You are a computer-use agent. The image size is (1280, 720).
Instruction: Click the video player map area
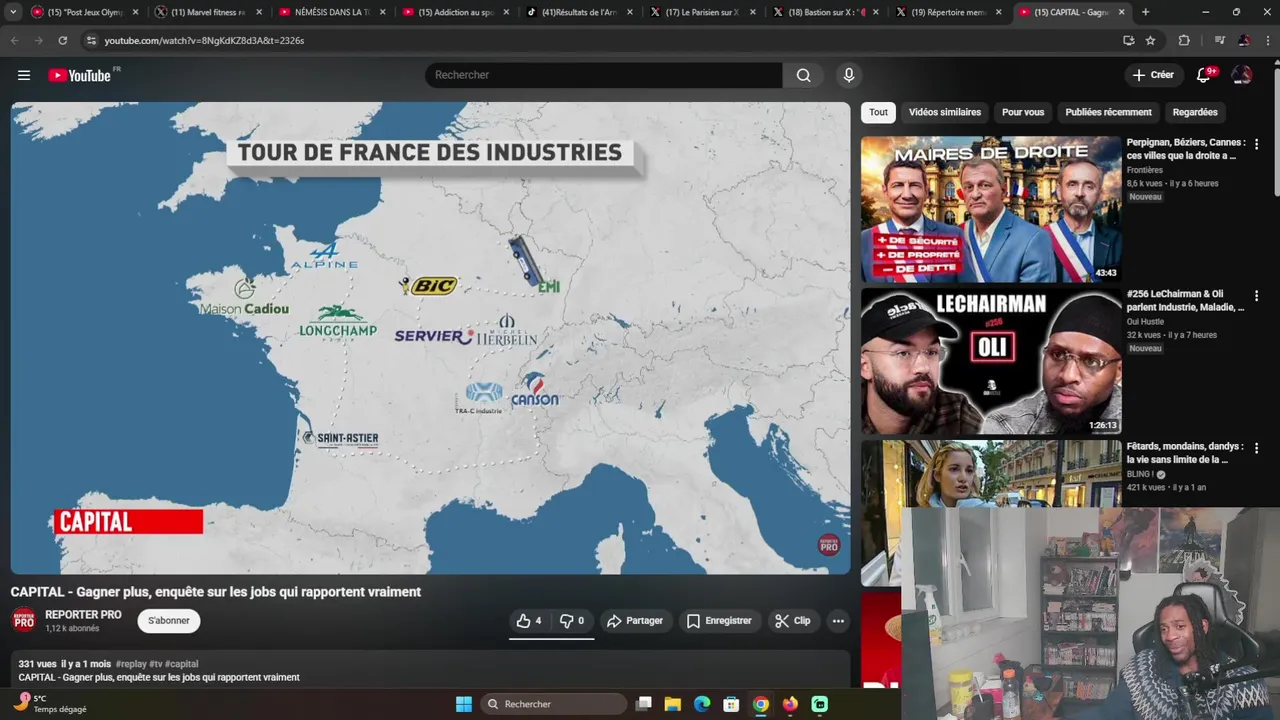point(430,337)
